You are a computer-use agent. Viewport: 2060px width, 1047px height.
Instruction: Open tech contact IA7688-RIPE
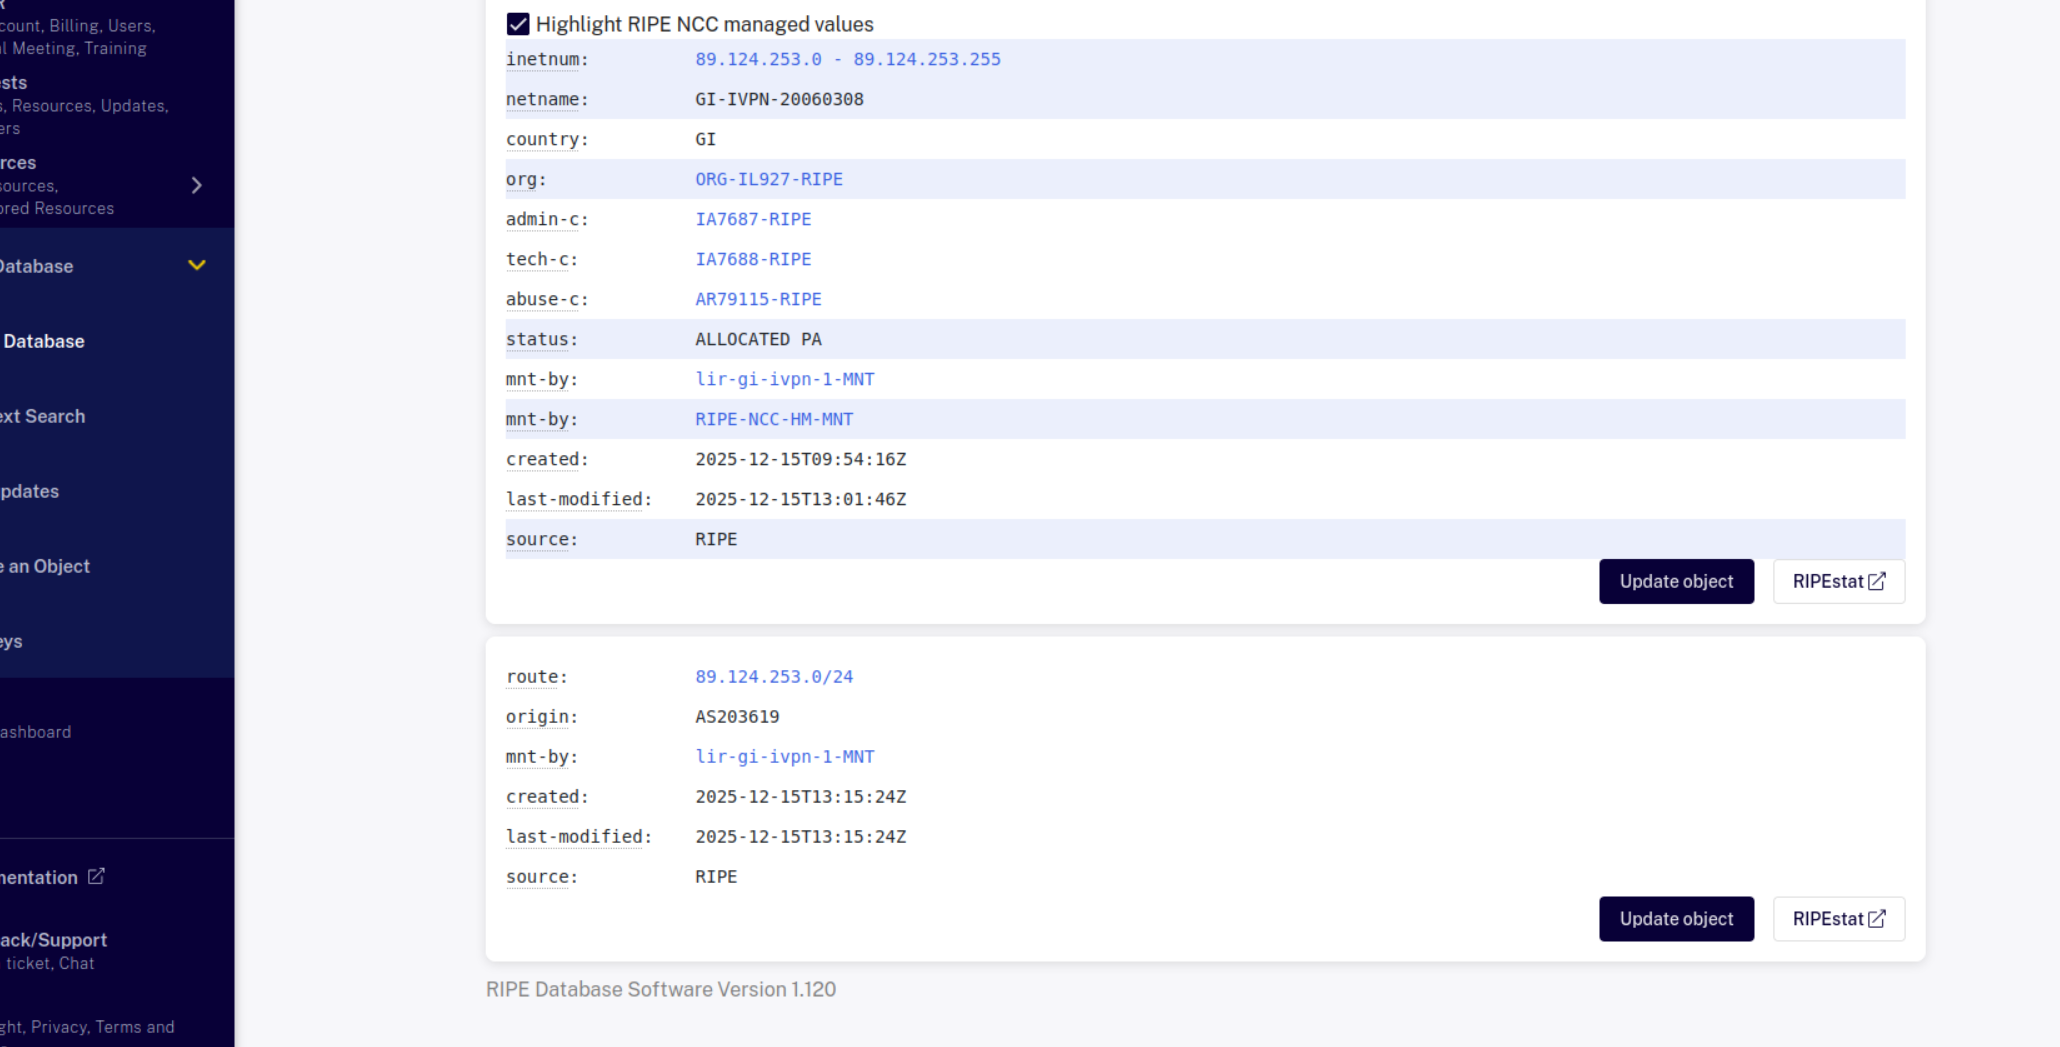(752, 259)
